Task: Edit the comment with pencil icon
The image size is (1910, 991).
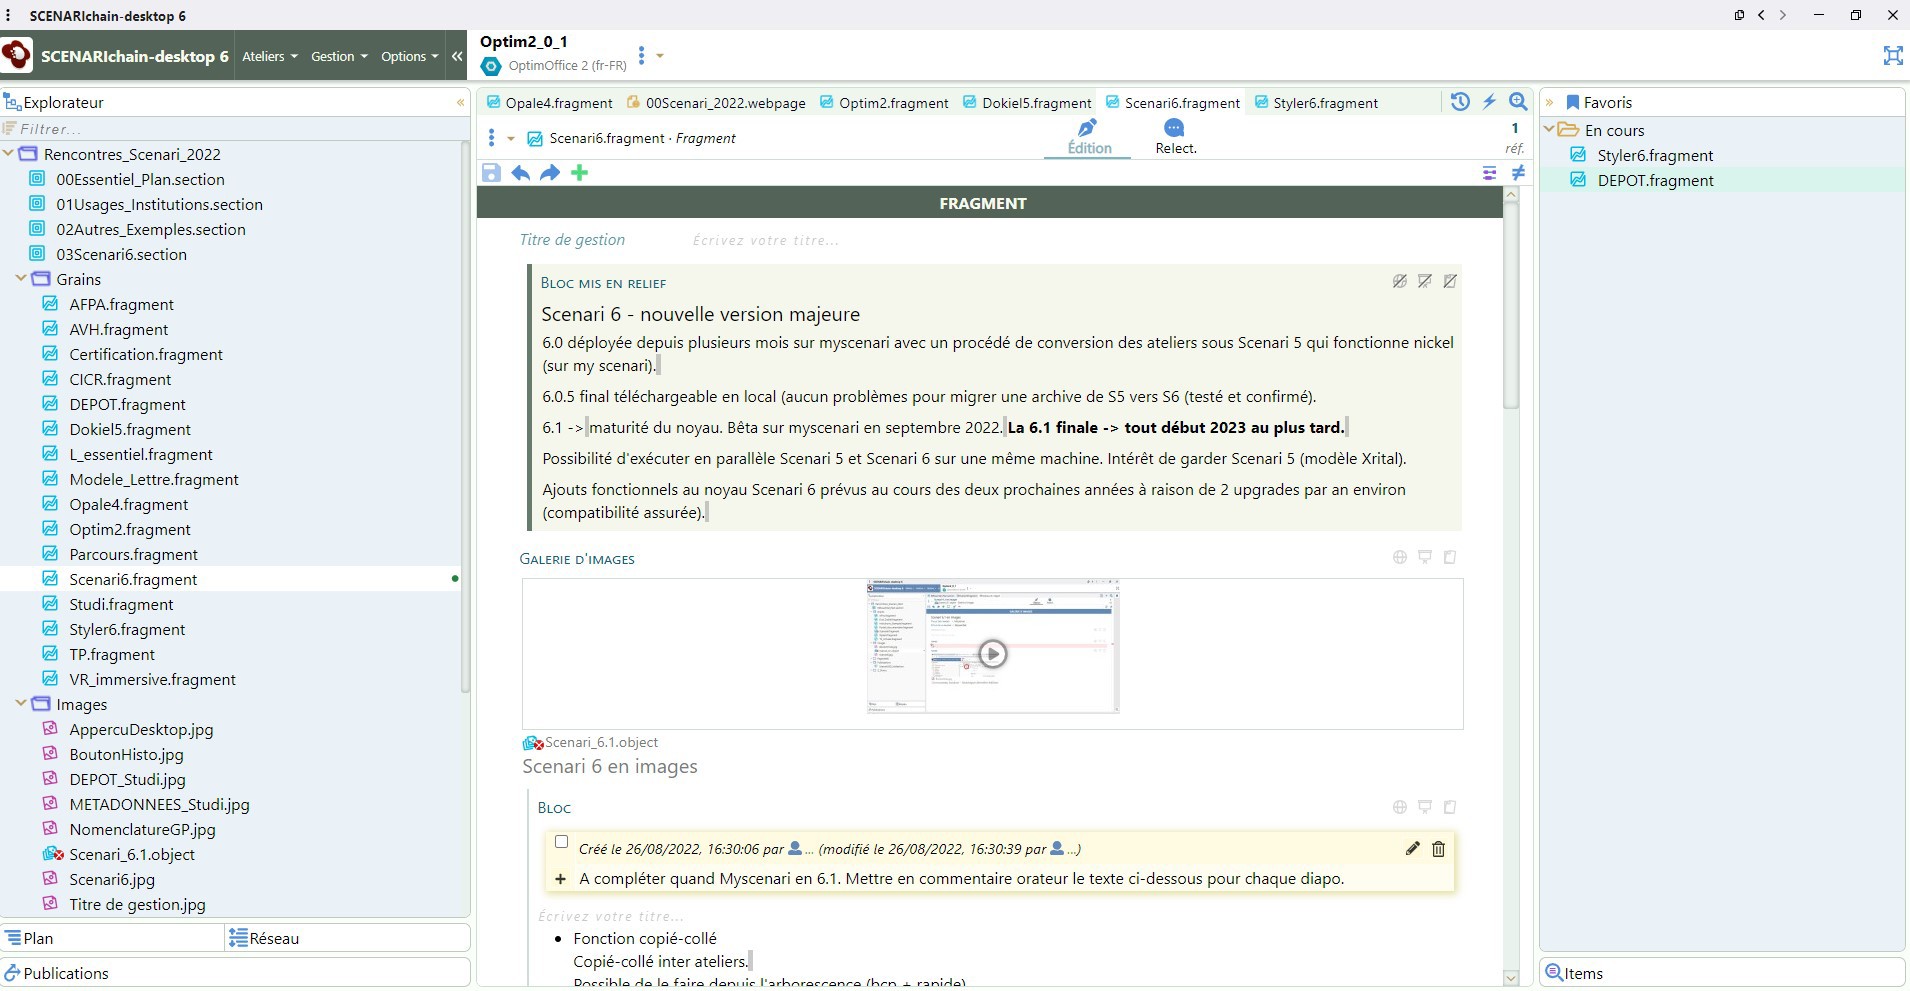Action: point(1412,849)
